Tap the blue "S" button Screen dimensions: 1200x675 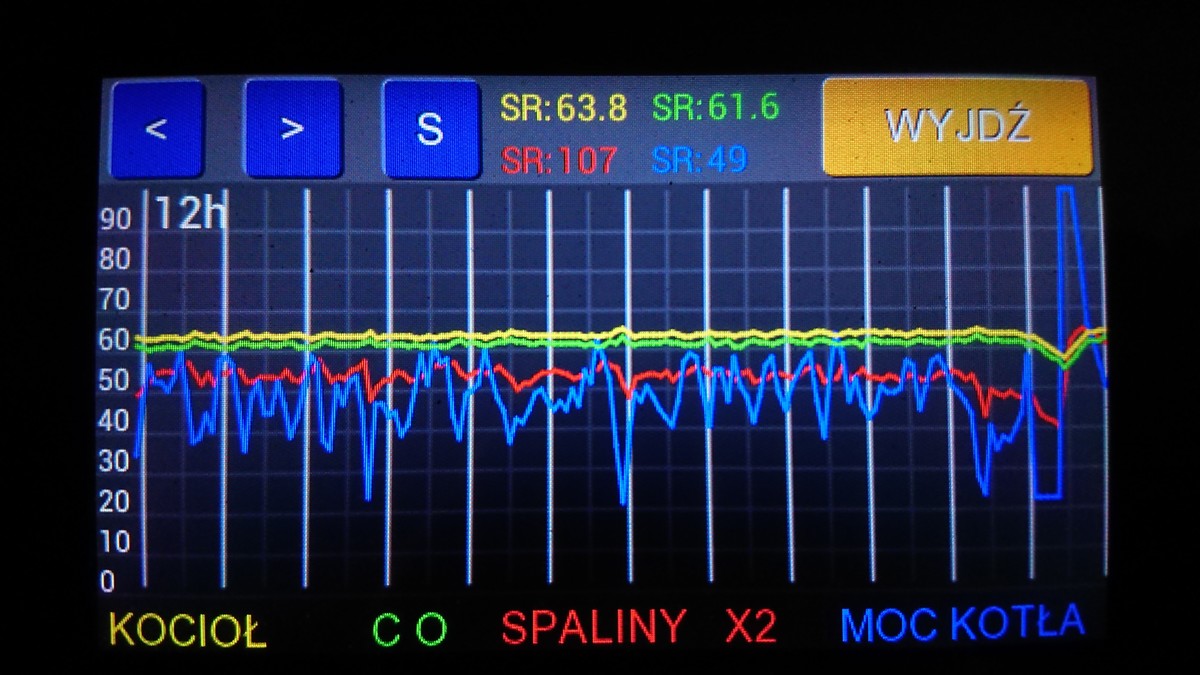(x=429, y=129)
